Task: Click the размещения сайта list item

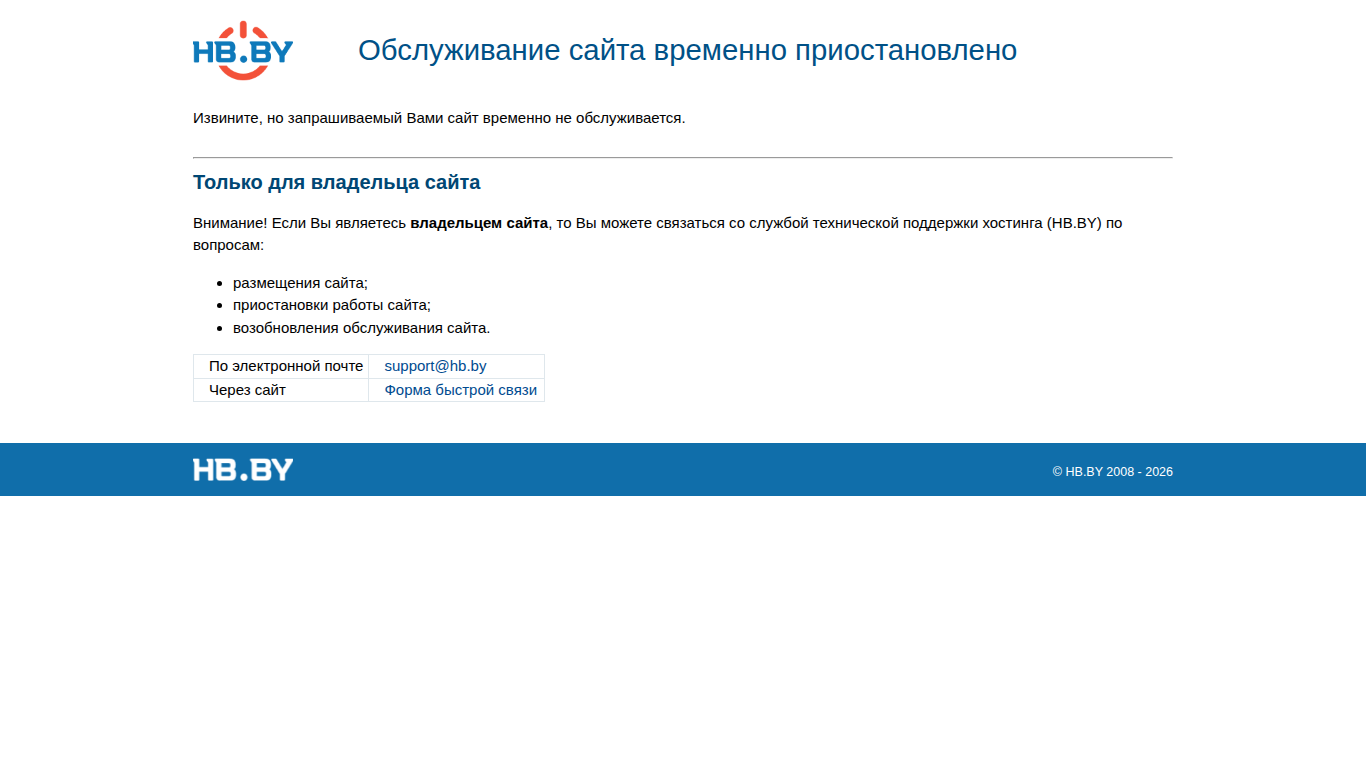Action: pyautogui.click(x=300, y=283)
